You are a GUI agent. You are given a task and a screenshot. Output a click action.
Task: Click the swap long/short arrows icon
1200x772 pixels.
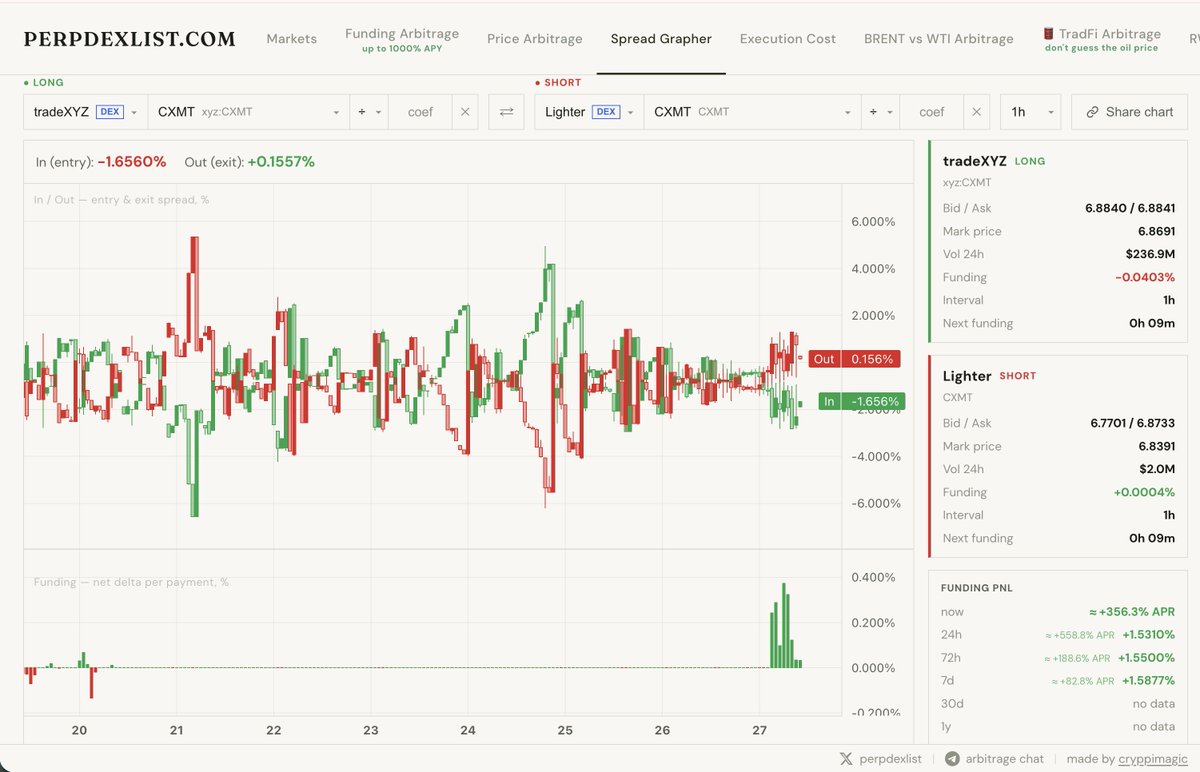click(506, 112)
